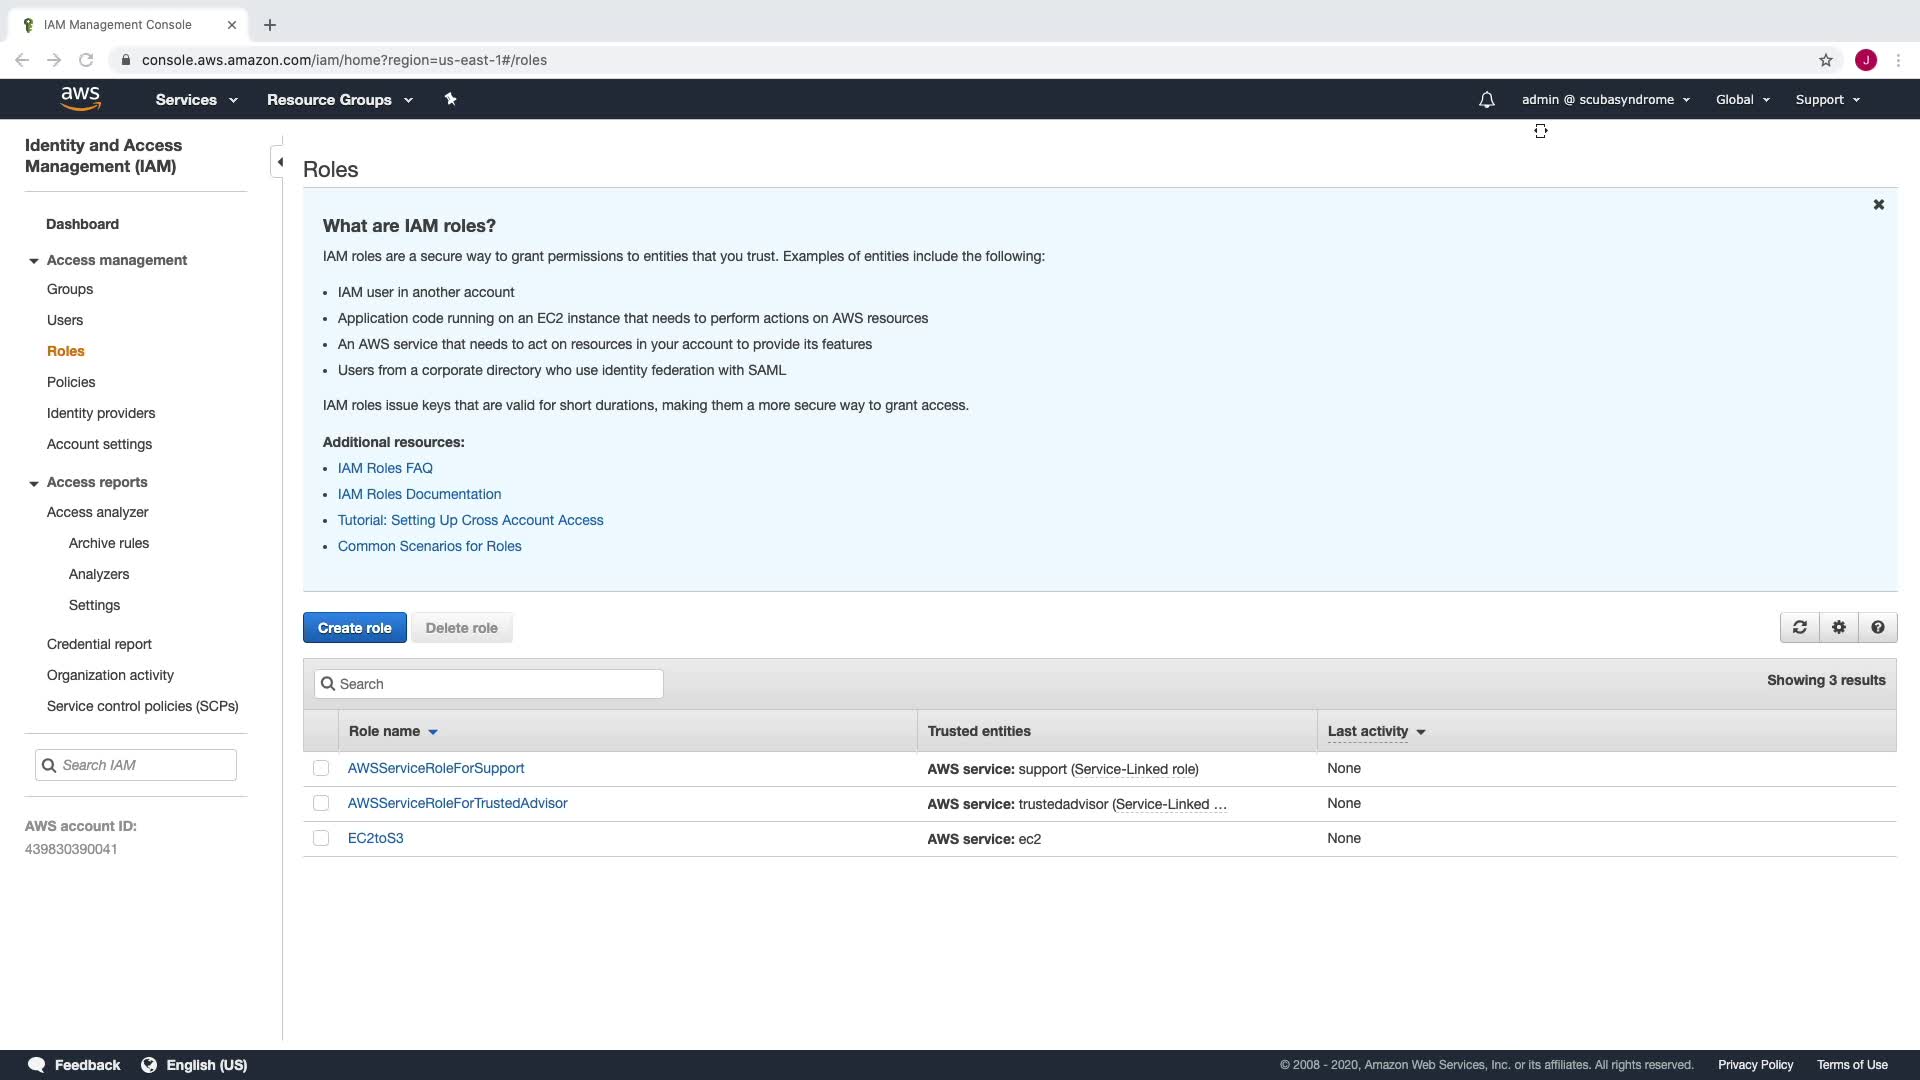Screen dimensions: 1920x1080
Task: Open the IAM Roles FAQ link
Action: tap(385, 468)
